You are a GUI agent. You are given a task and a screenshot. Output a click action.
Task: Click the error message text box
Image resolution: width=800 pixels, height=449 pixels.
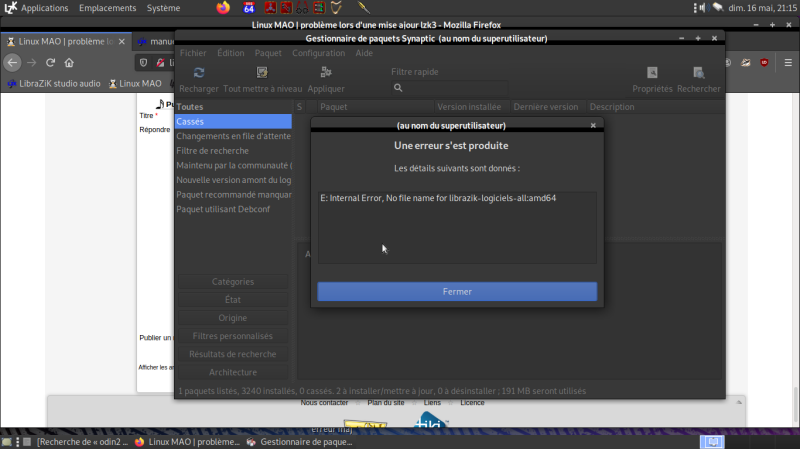click(x=457, y=228)
